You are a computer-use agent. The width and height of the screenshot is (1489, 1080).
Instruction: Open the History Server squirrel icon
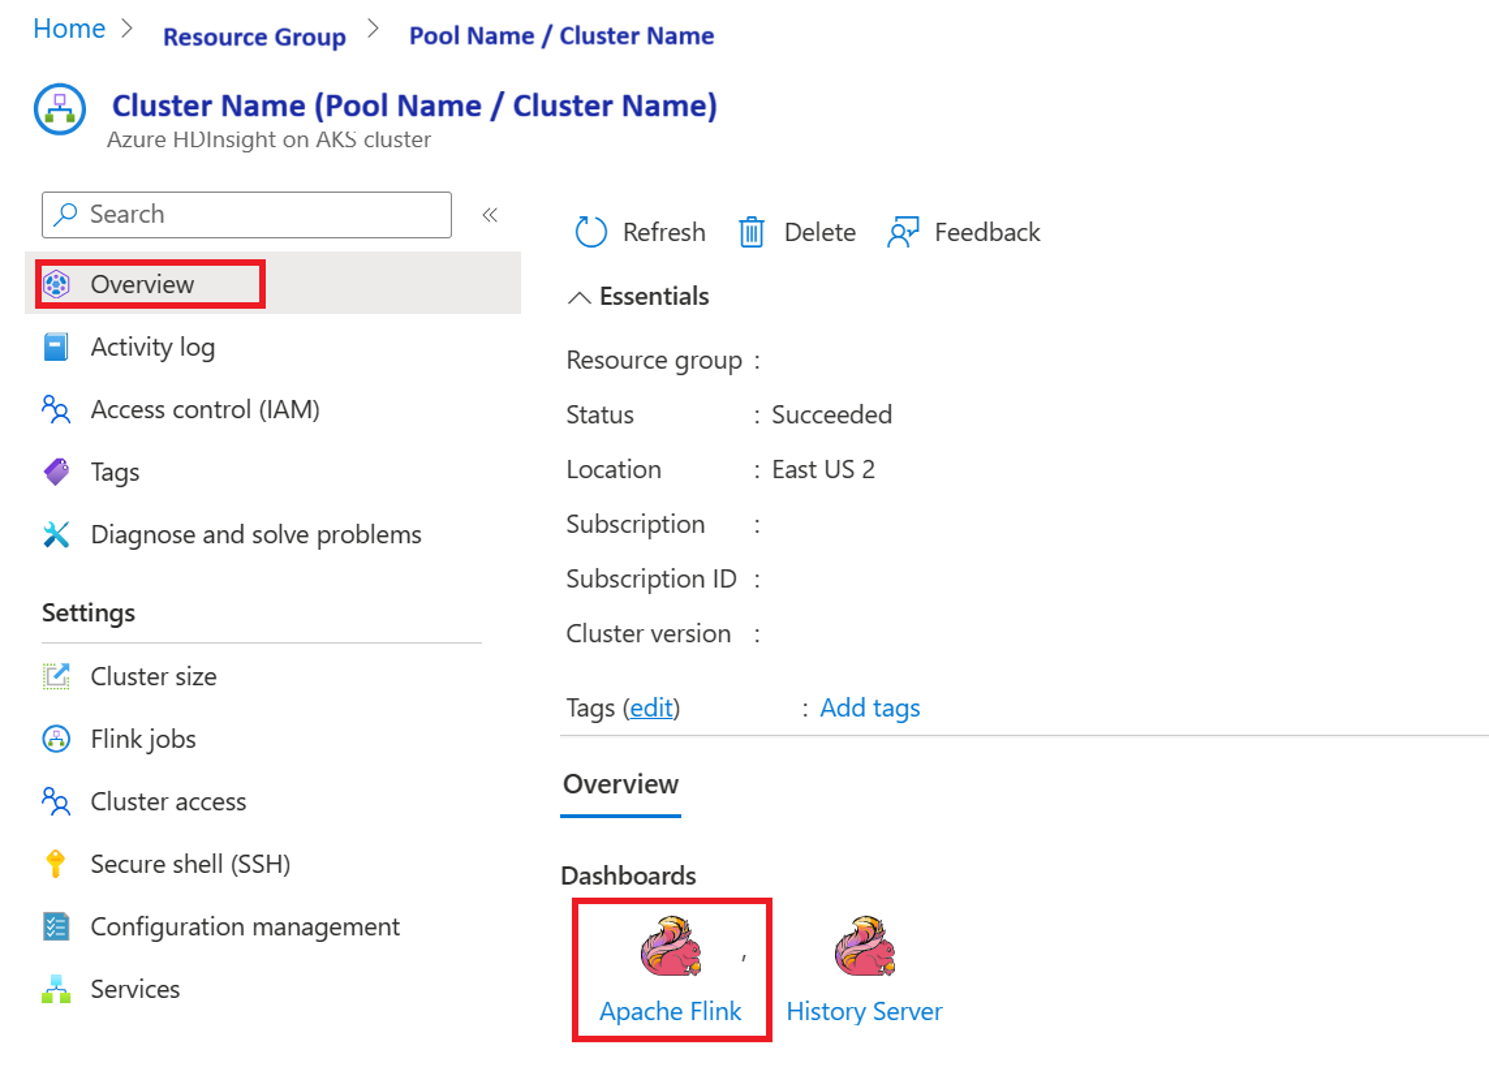pyautogui.click(x=865, y=946)
